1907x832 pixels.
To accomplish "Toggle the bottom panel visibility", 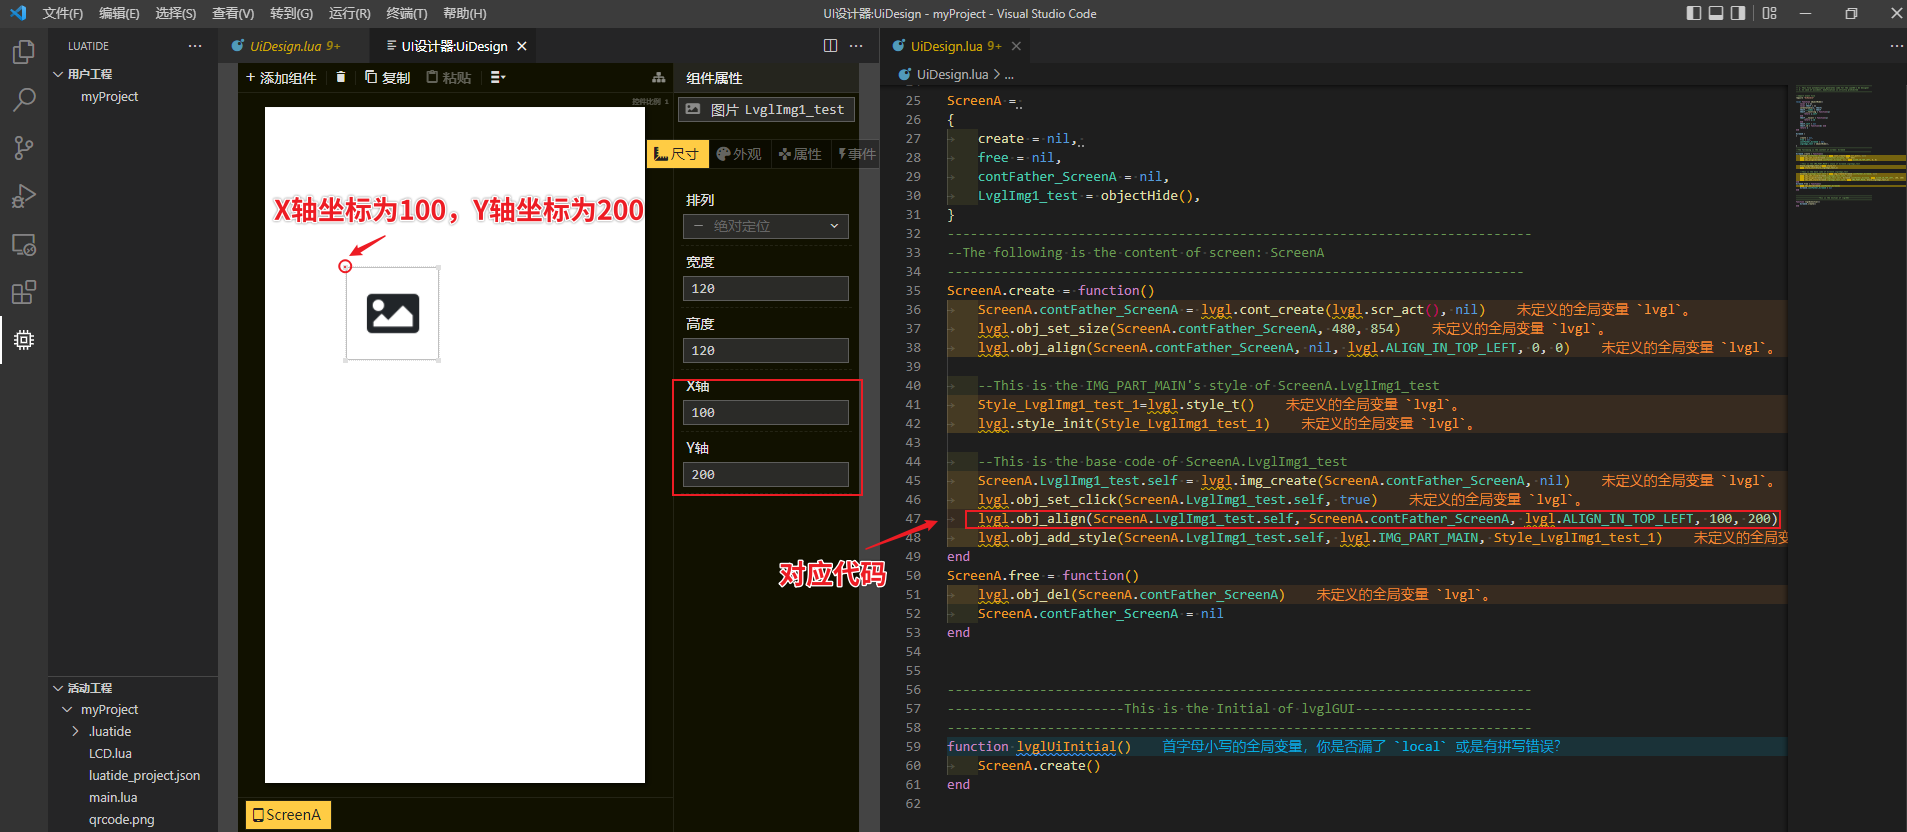I will pos(1716,13).
